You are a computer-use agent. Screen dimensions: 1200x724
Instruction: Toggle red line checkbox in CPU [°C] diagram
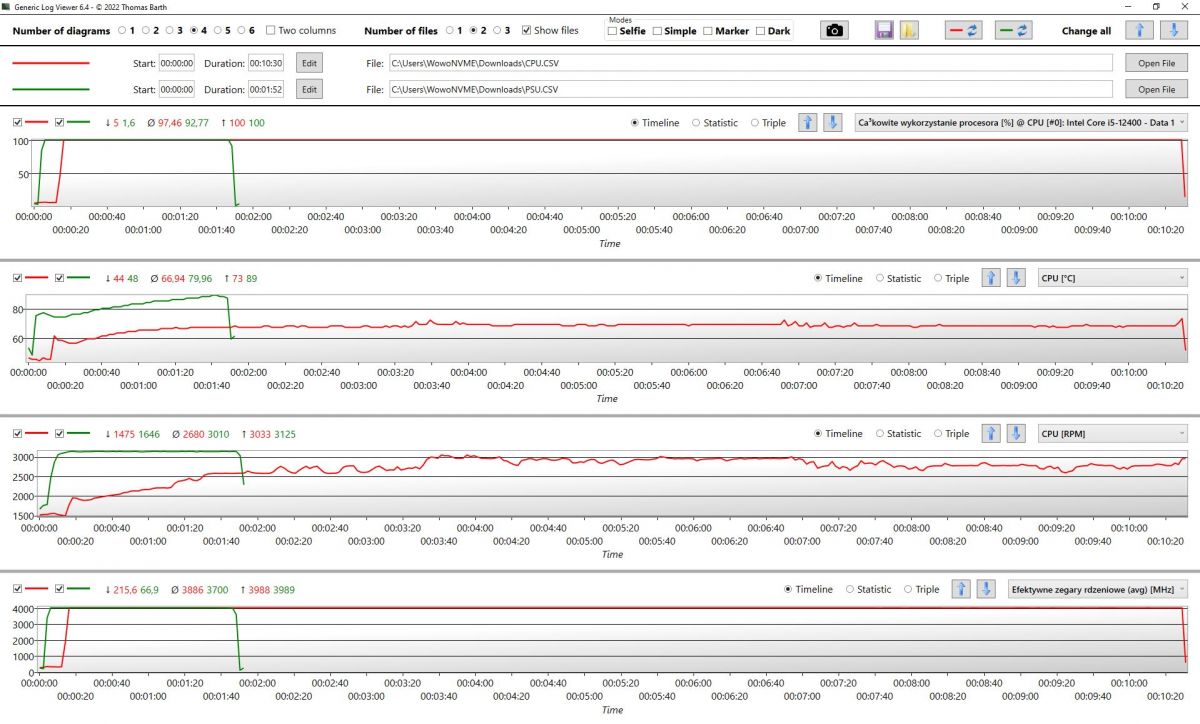click(x=17, y=278)
